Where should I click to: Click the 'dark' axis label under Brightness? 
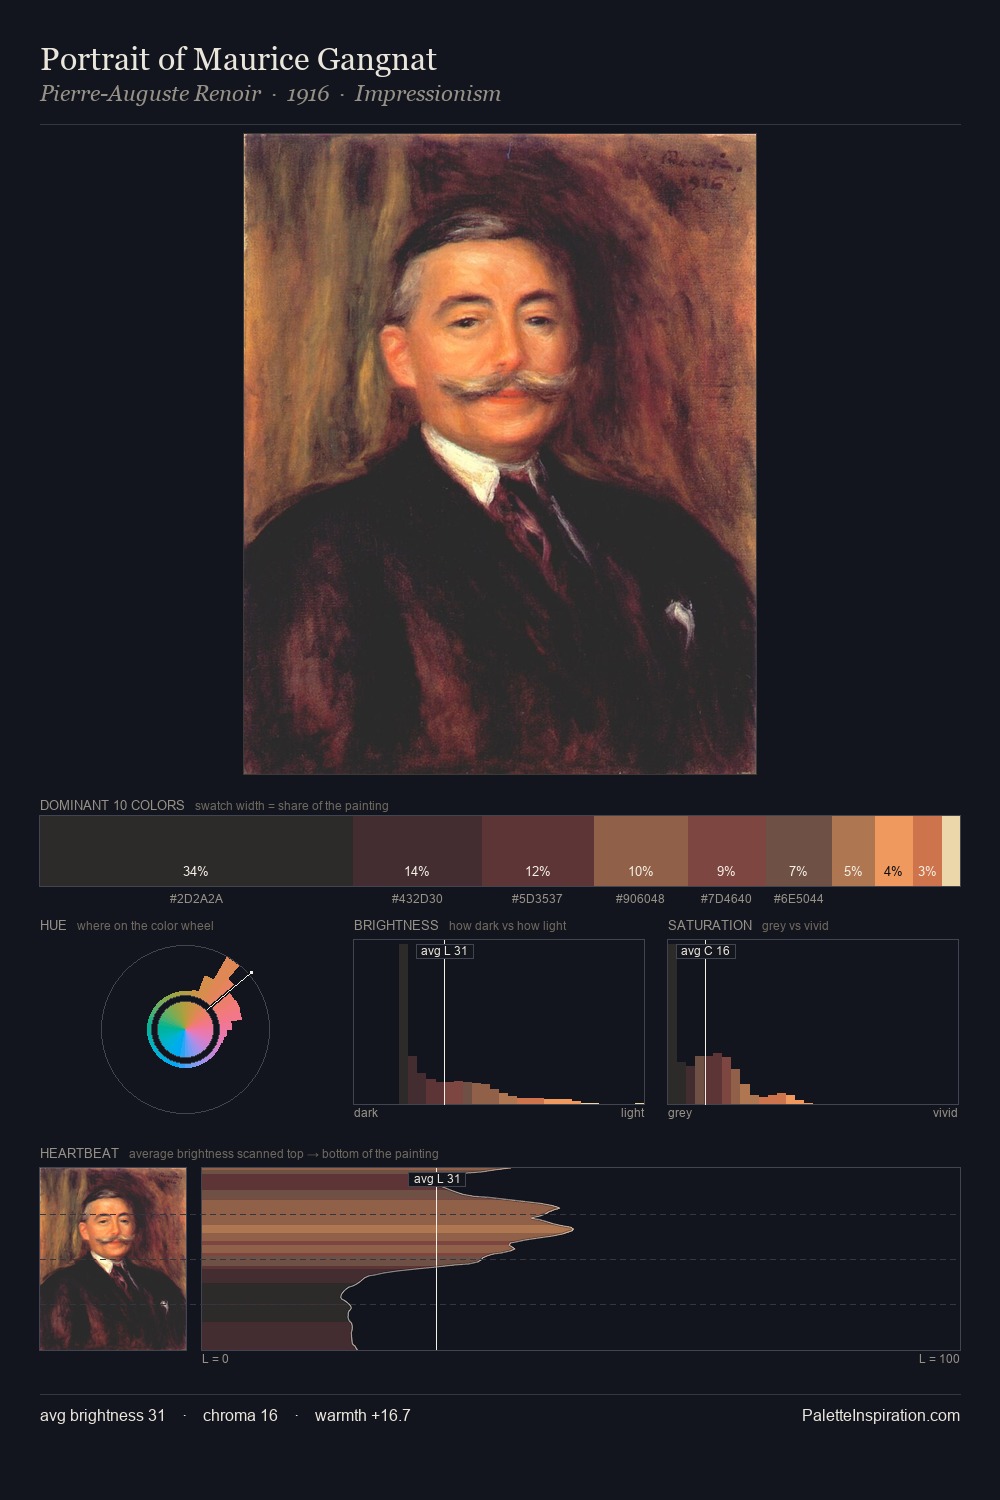[x=366, y=1113]
